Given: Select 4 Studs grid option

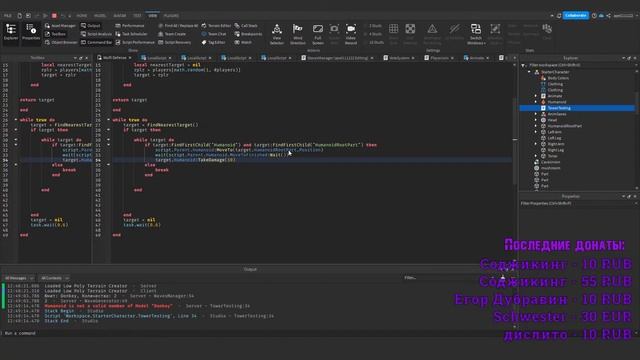Looking at the screenshot, I should (x=373, y=34).
